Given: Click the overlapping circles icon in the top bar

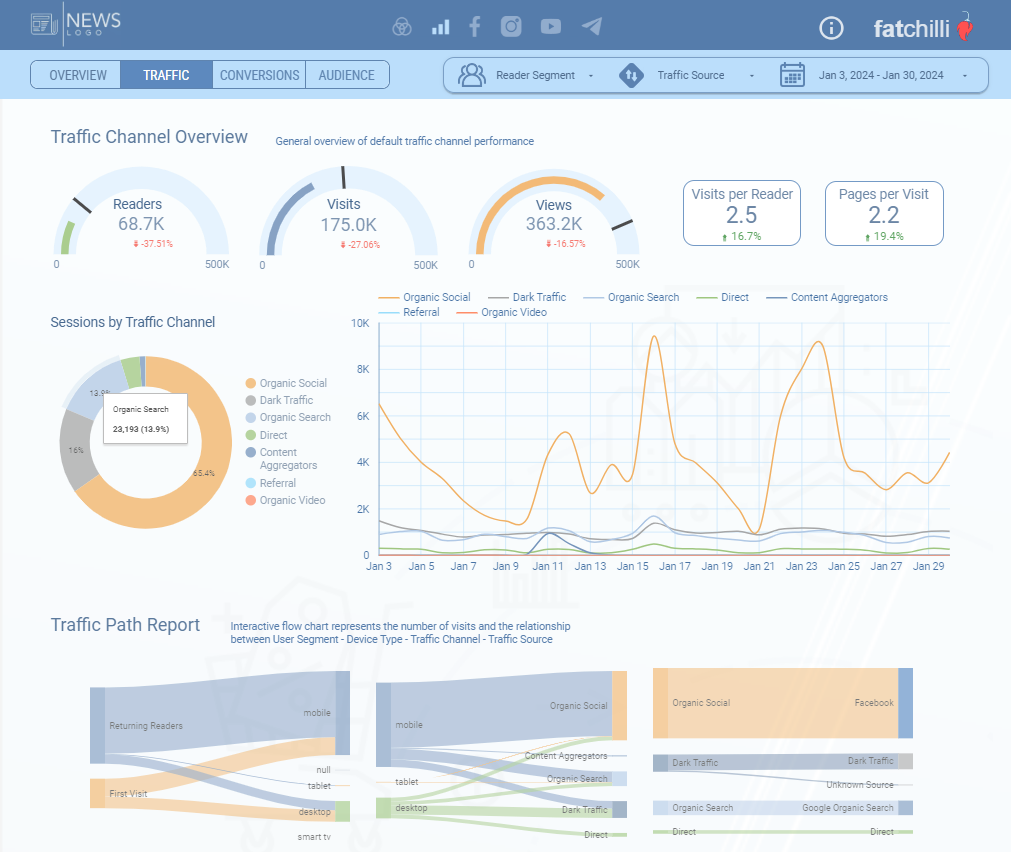Looking at the screenshot, I should (402, 27).
